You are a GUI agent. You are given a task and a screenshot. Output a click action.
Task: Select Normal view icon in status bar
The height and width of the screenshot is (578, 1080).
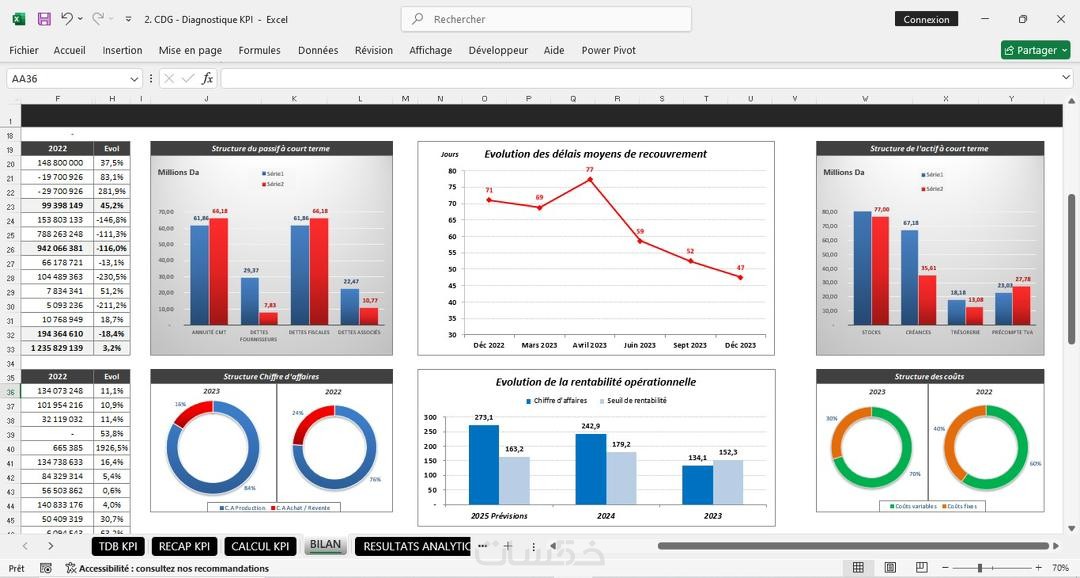[x=858, y=568]
